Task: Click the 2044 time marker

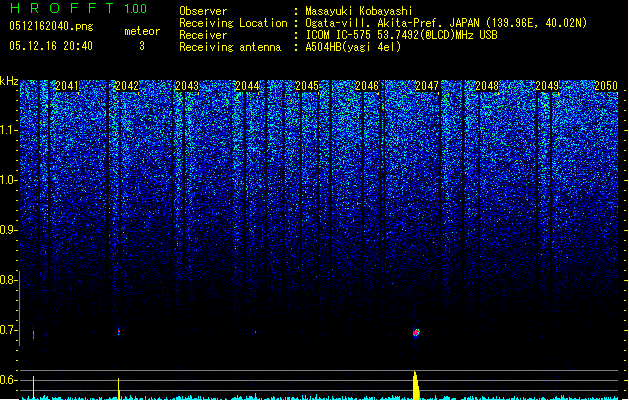Action: pyautogui.click(x=247, y=86)
